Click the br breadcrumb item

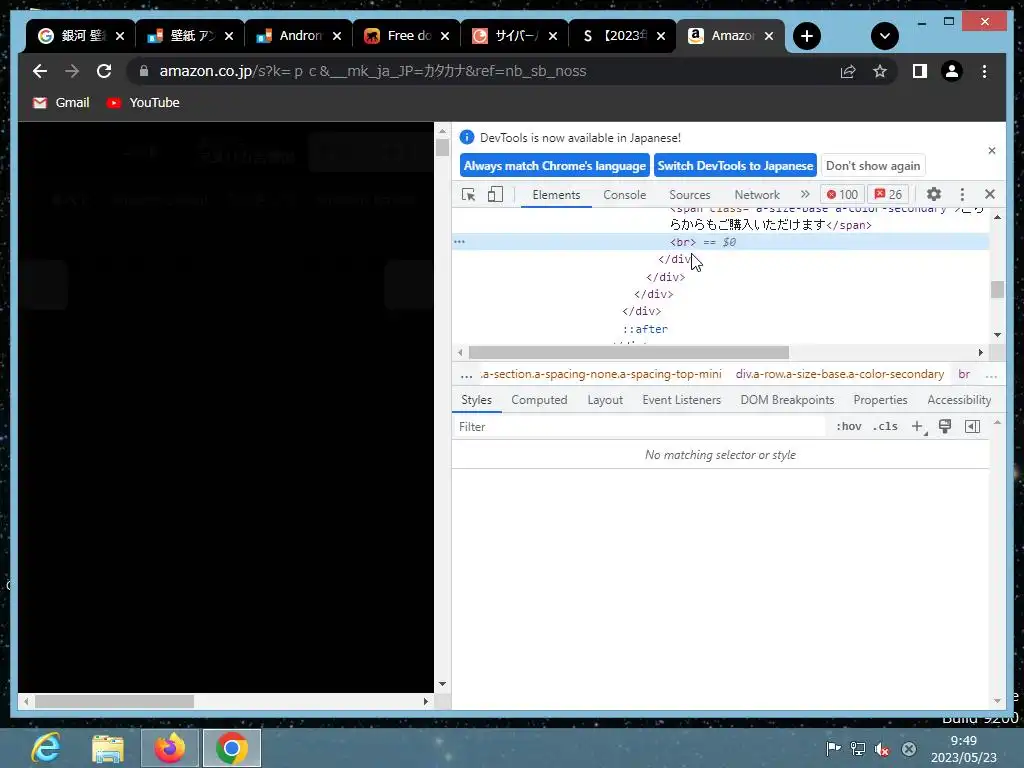click(964, 374)
